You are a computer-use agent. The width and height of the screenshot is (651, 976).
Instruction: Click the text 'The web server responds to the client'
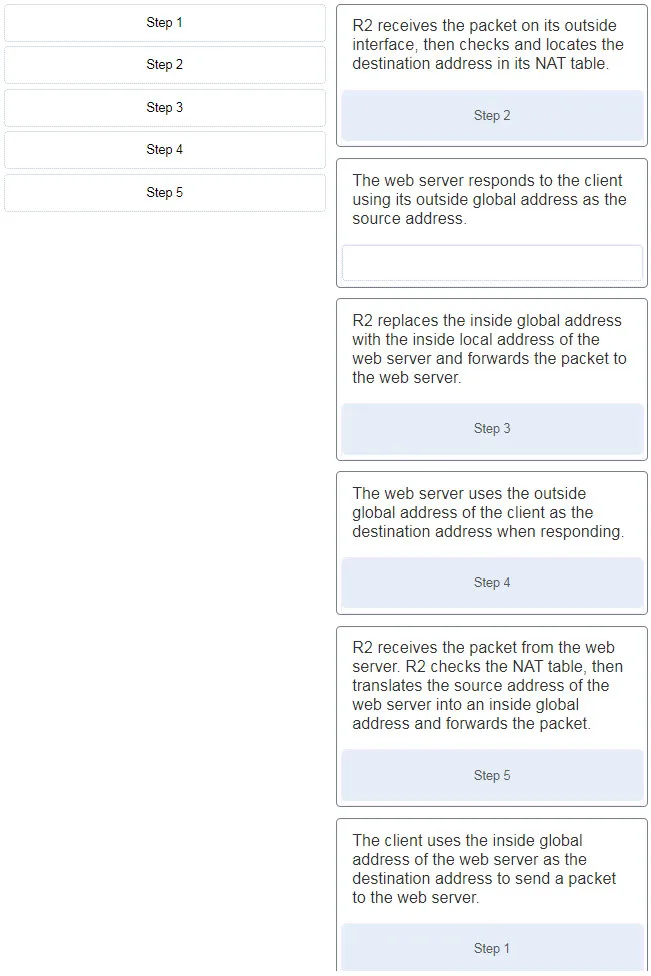(487, 181)
